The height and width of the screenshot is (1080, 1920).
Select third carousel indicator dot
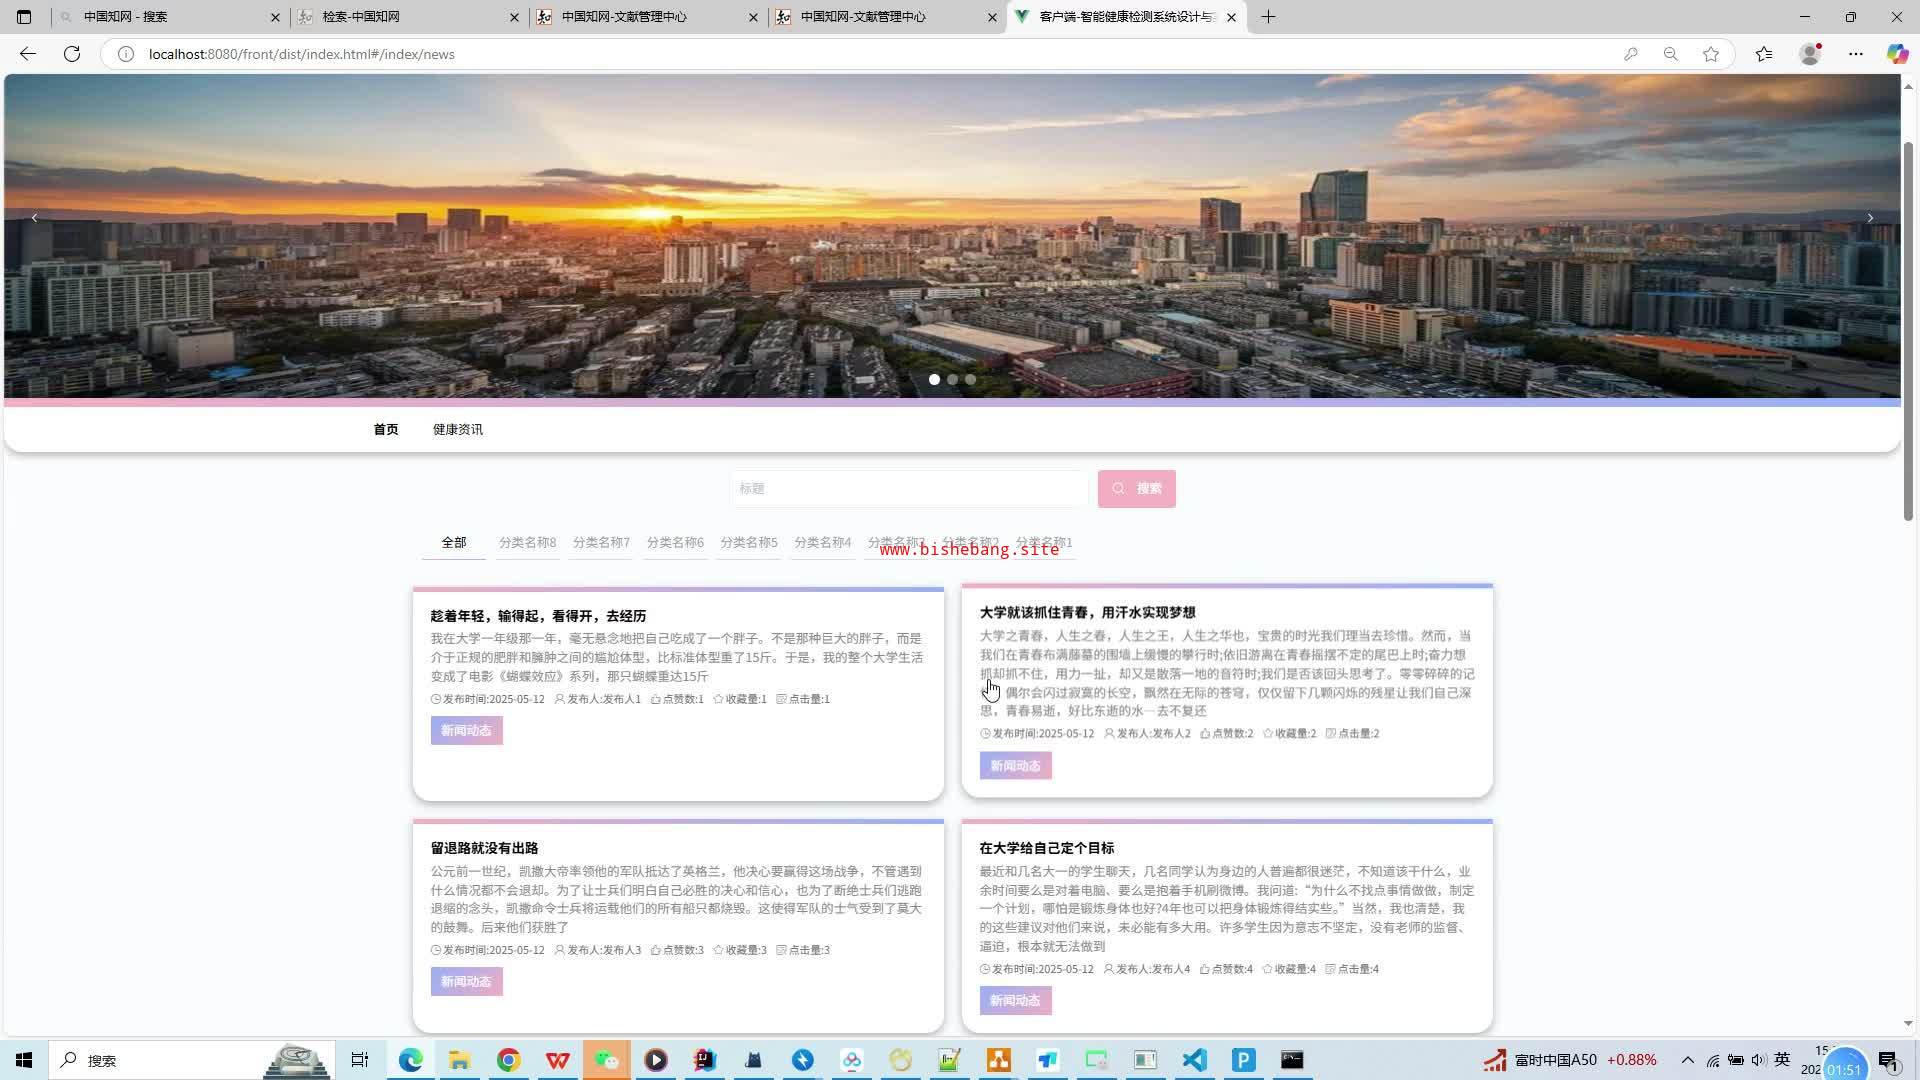(970, 380)
